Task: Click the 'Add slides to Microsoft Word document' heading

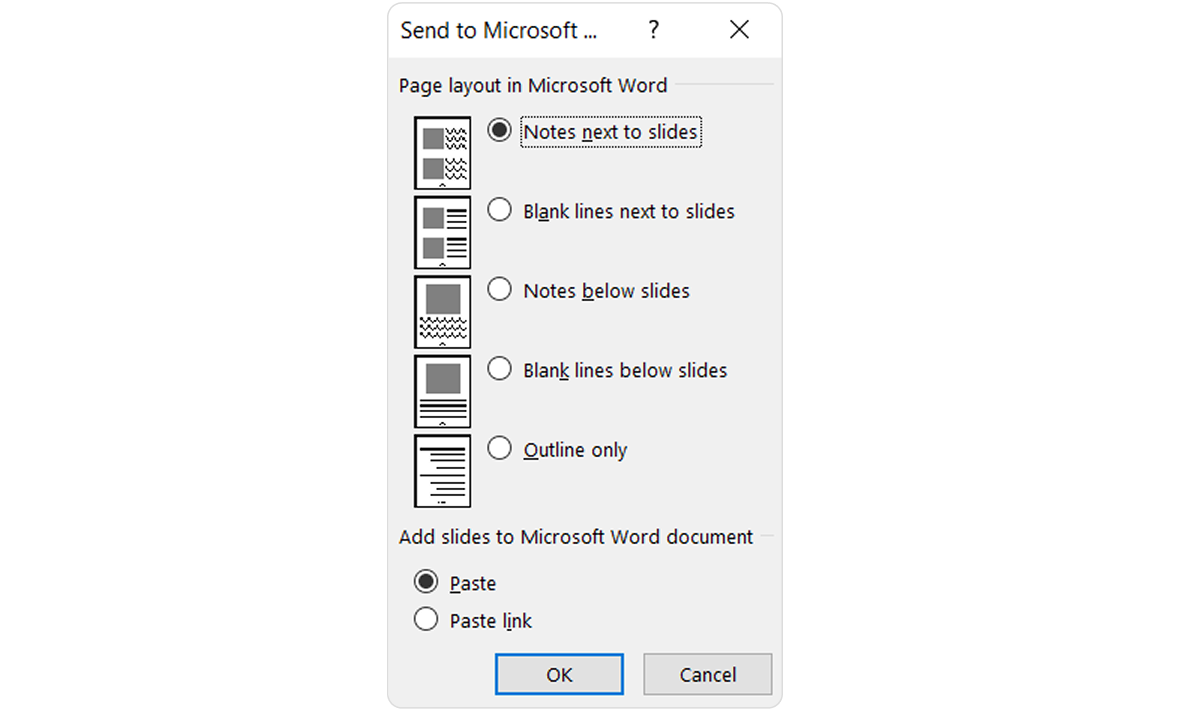Action: pos(576,537)
